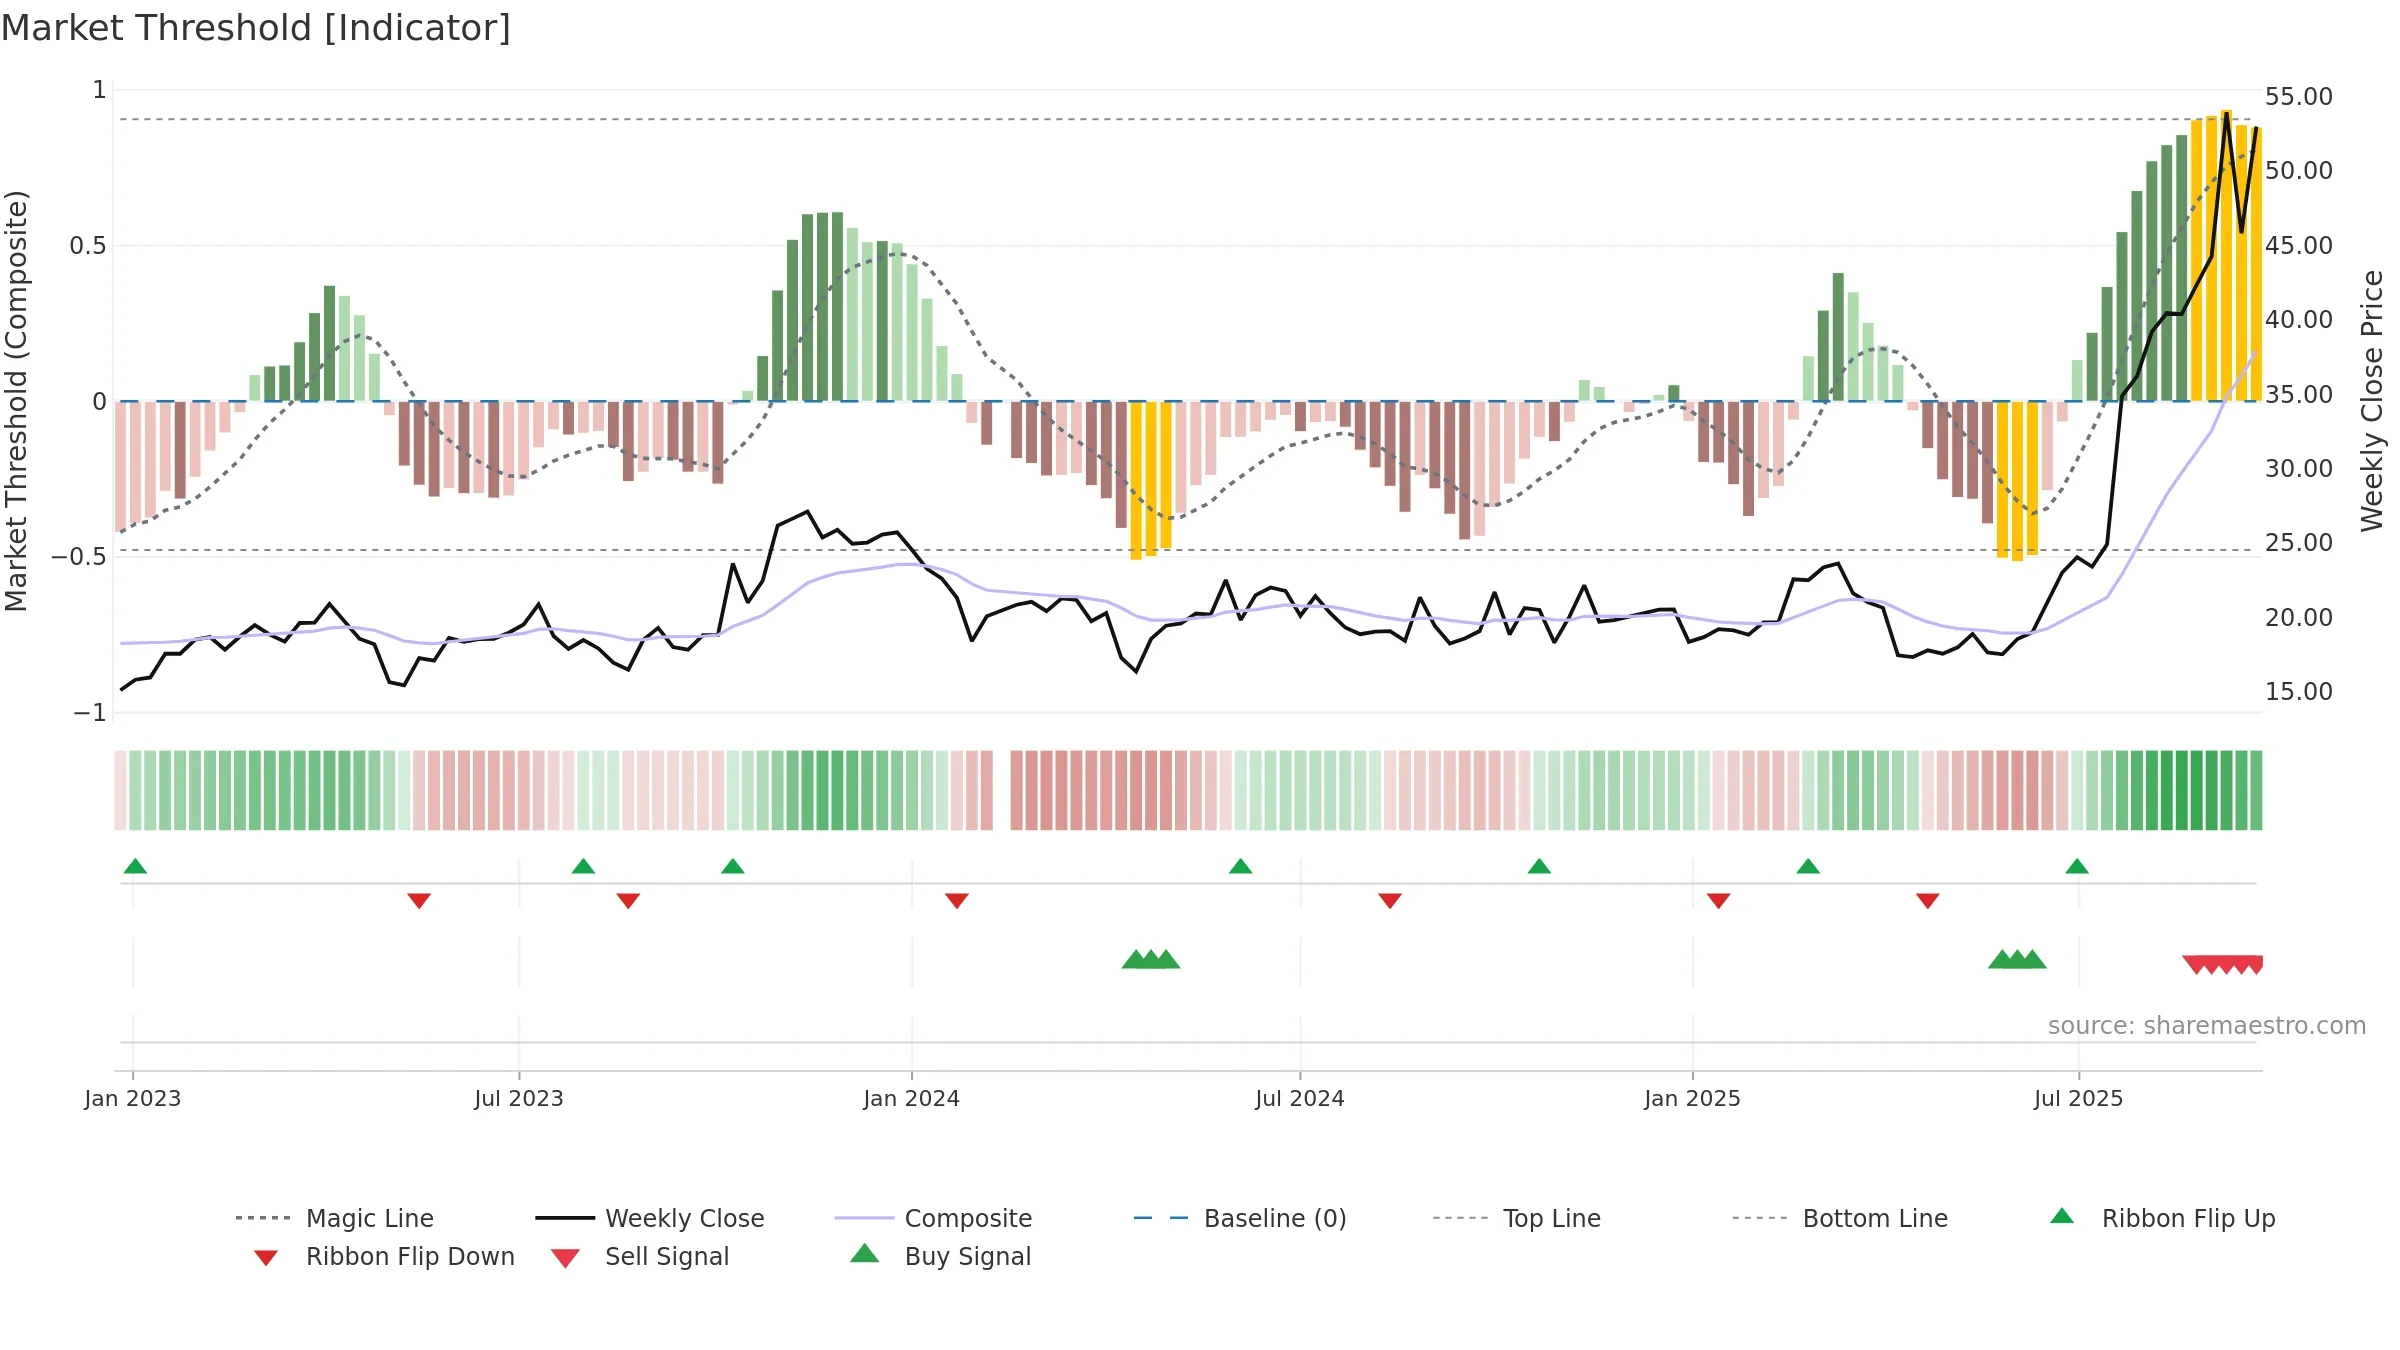Click the Weekly Close Price axis title
This screenshot has height=1350, width=2400.
pos(2372,401)
